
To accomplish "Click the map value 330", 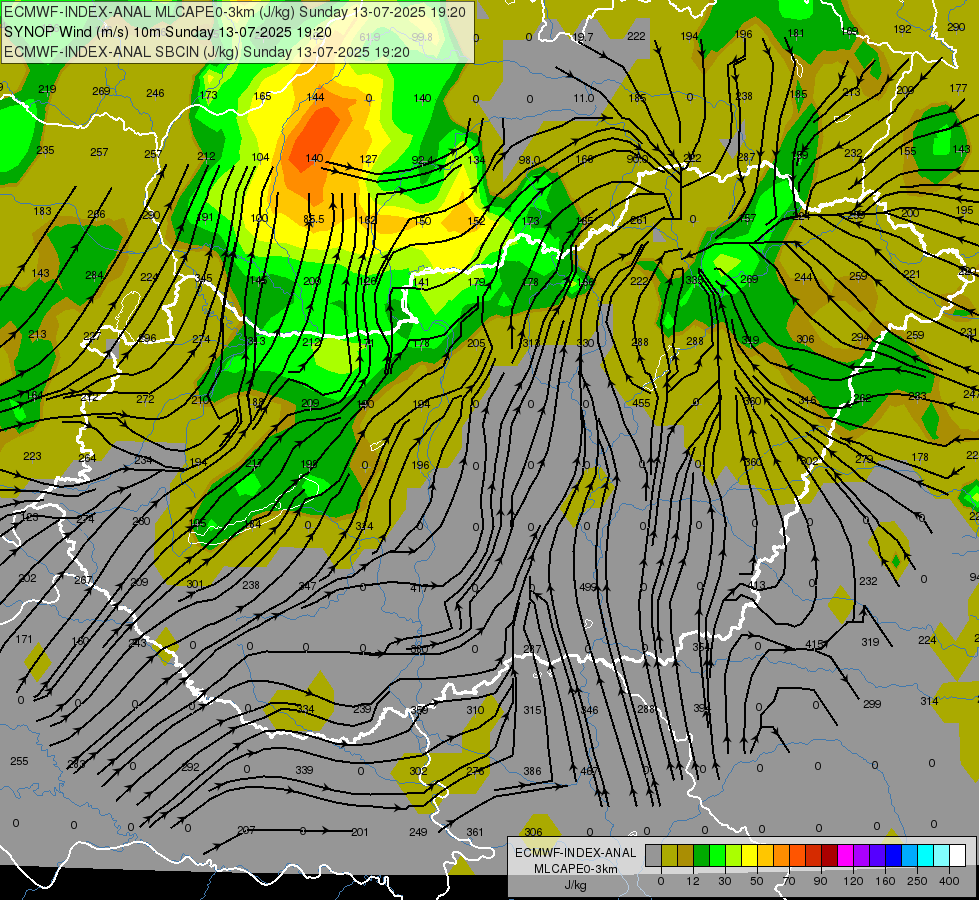I will click(x=585, y=343).
